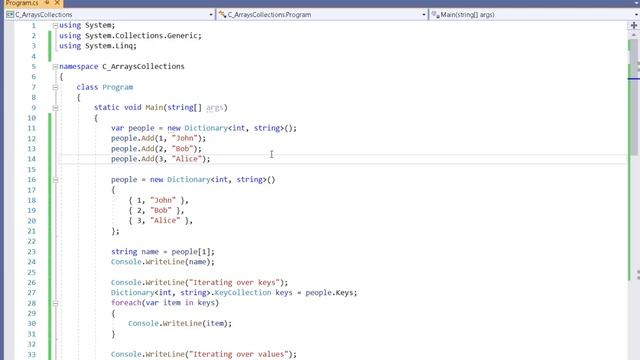Viewport: 640px width, 360px height.
Task: Click line number 22 in the margin
Action: point(32,242)
